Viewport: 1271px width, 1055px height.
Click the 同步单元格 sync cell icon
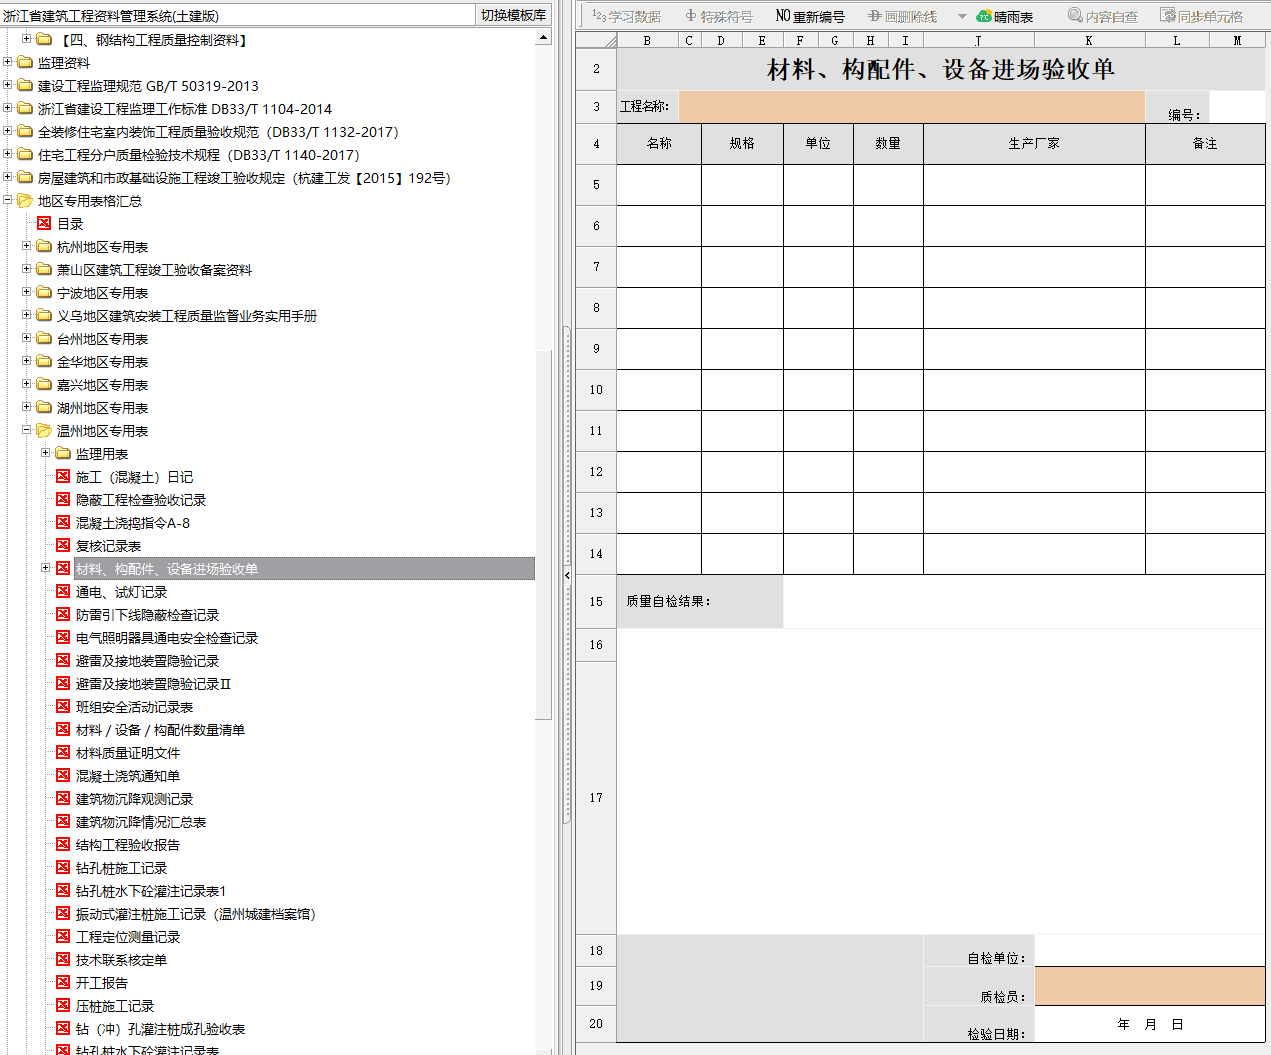tap(1201, 16)
